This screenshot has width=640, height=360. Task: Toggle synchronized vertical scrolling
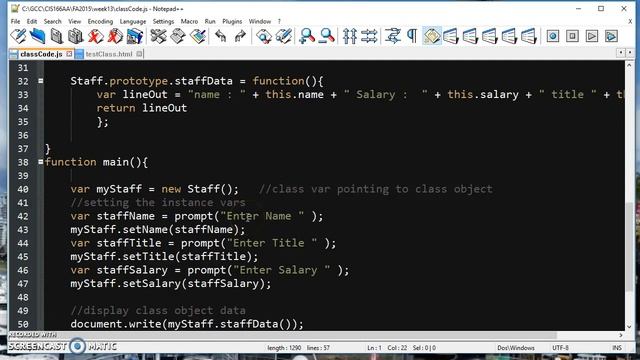(350, 36)
